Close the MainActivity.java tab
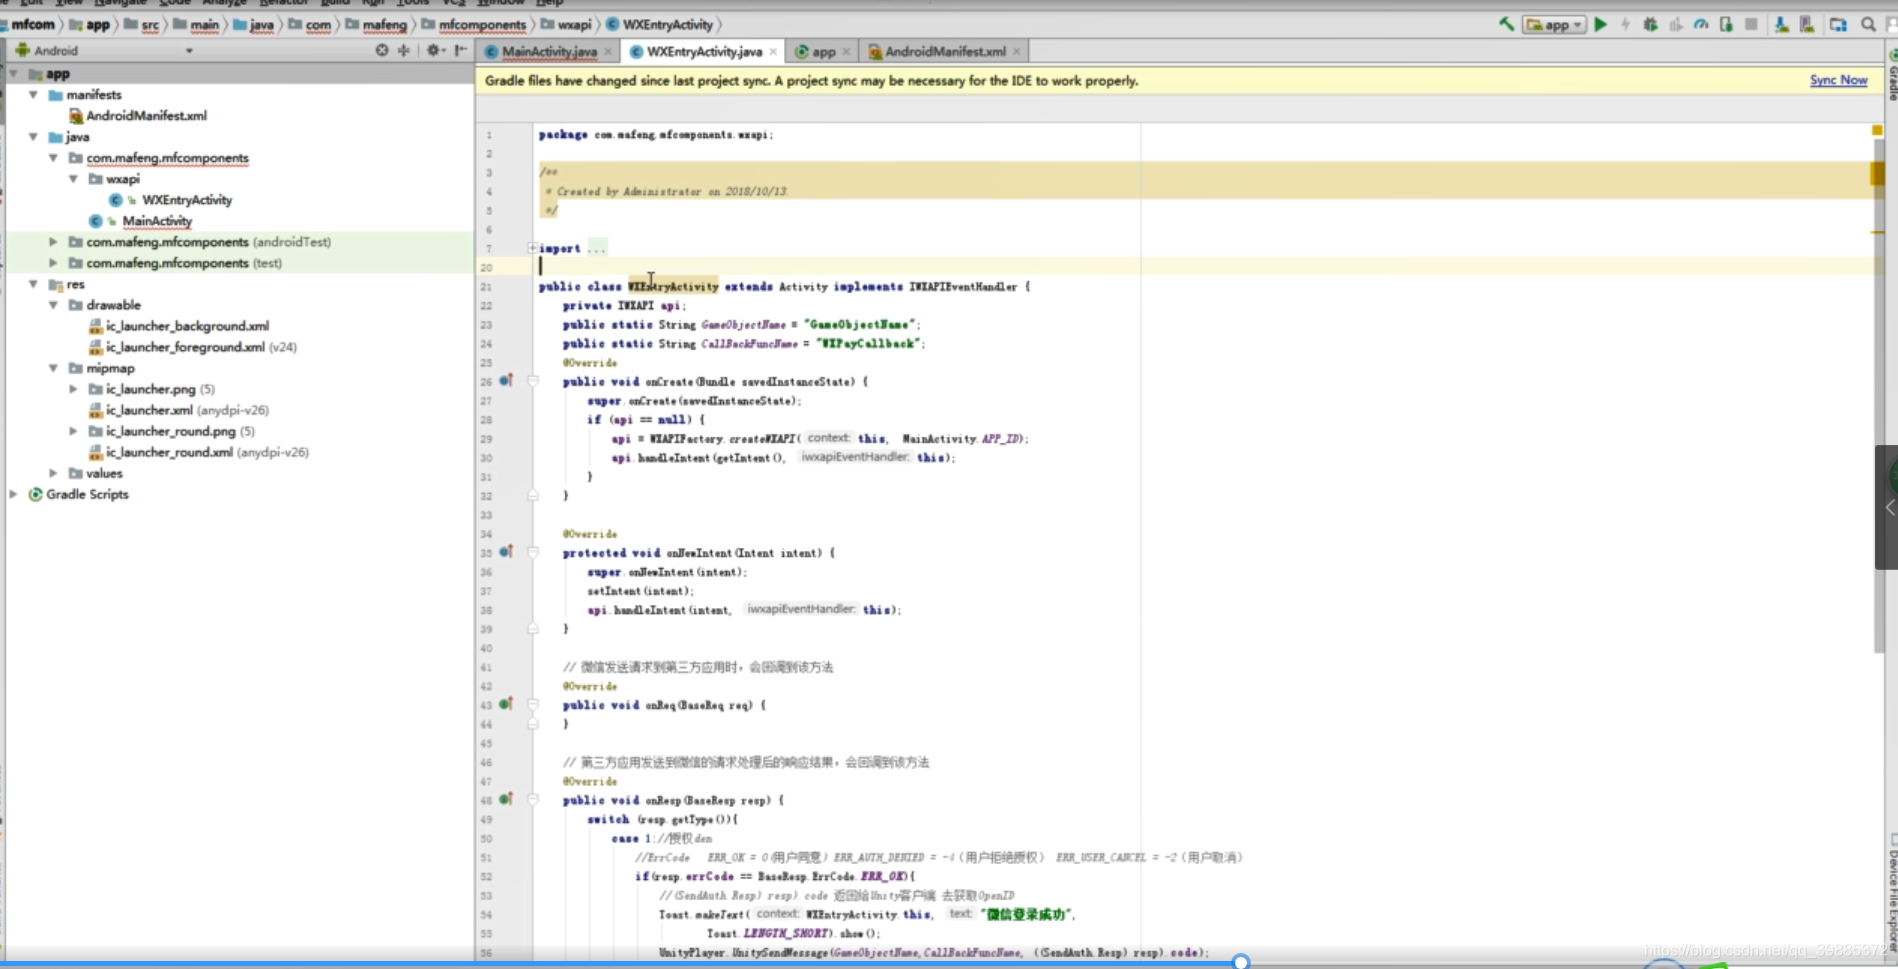The image size is (1898, 969). 608,52
